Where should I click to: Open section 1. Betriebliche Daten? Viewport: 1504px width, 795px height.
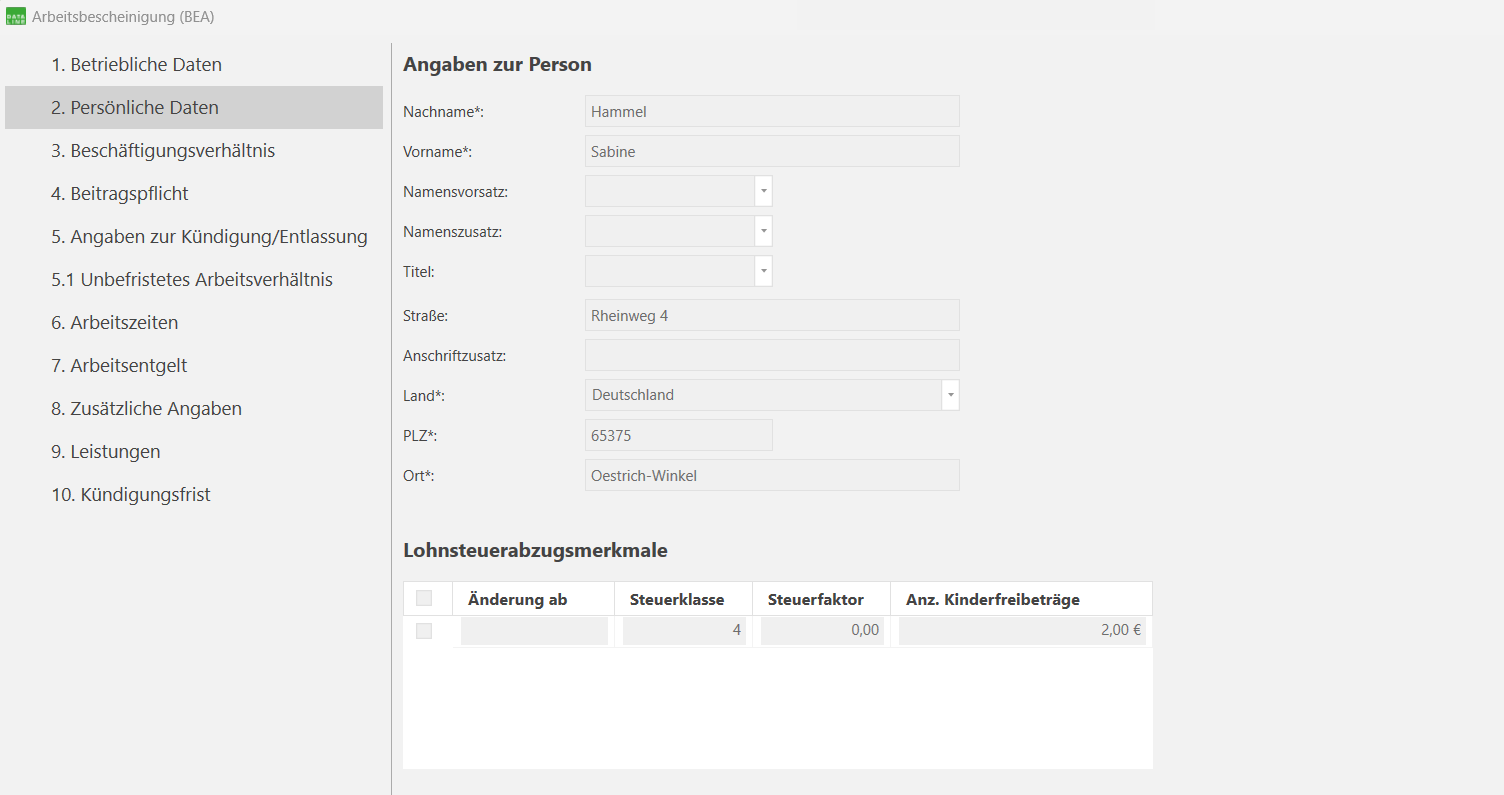click(x=136, y=64)
